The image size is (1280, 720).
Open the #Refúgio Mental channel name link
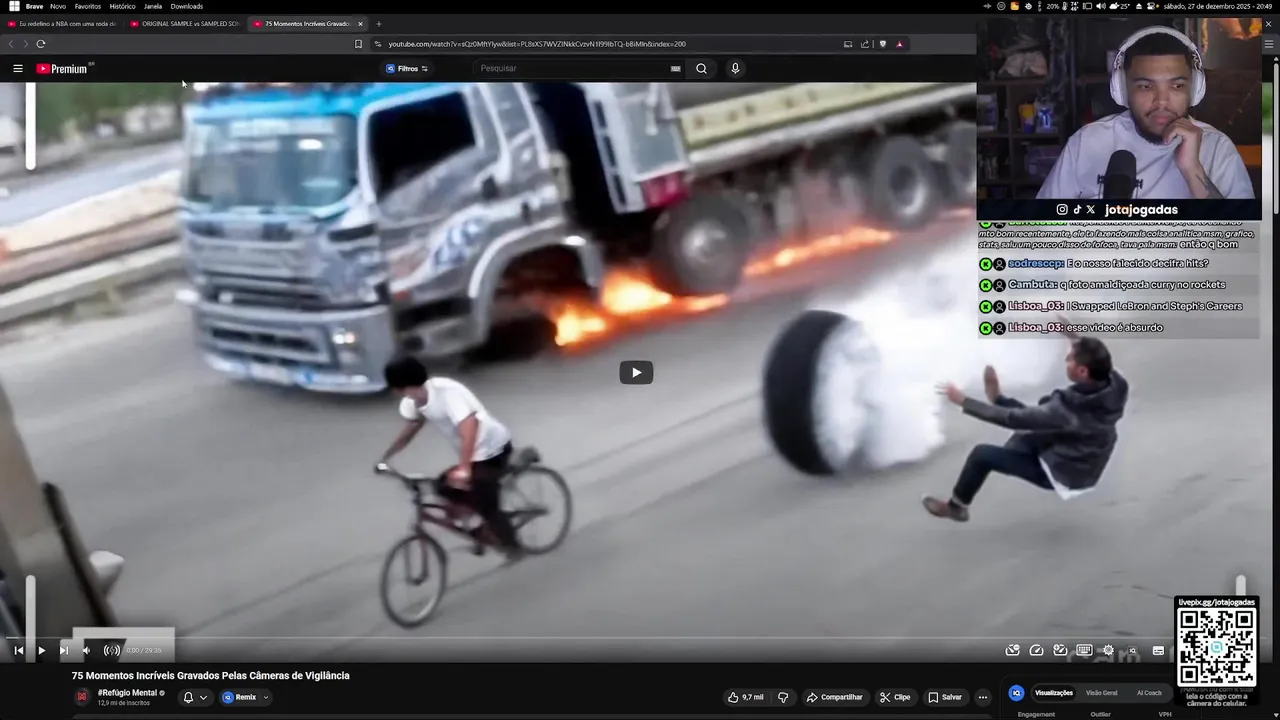tap(127, 693)
